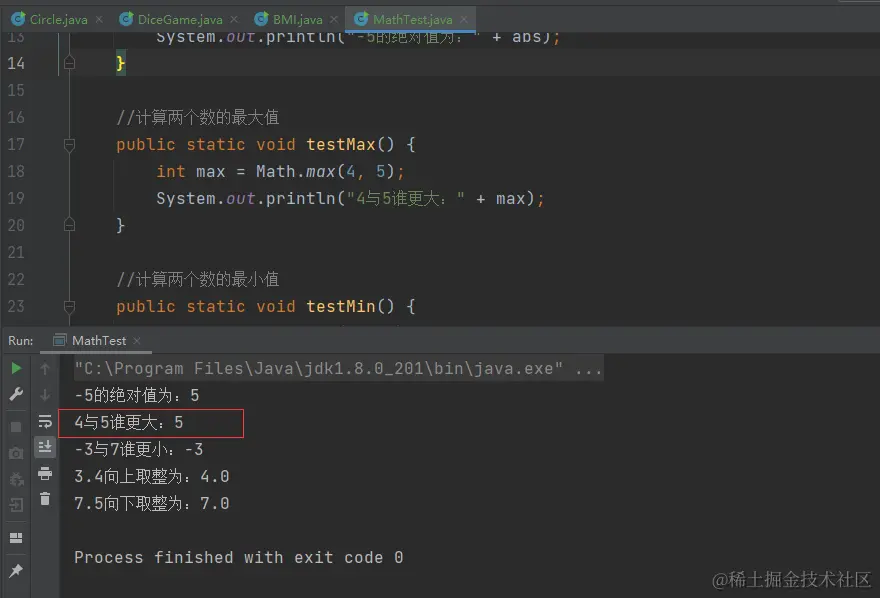880x598 pixels.
Task: Click line number 16 in the gutter
Action: point(16,117)
